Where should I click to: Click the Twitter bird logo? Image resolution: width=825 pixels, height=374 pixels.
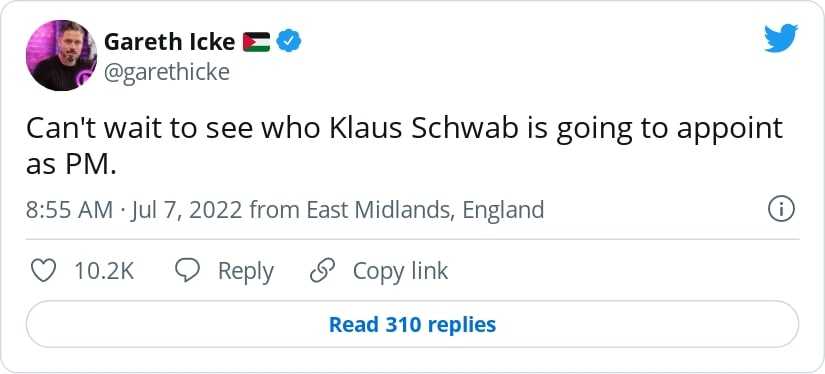[781, 38]
